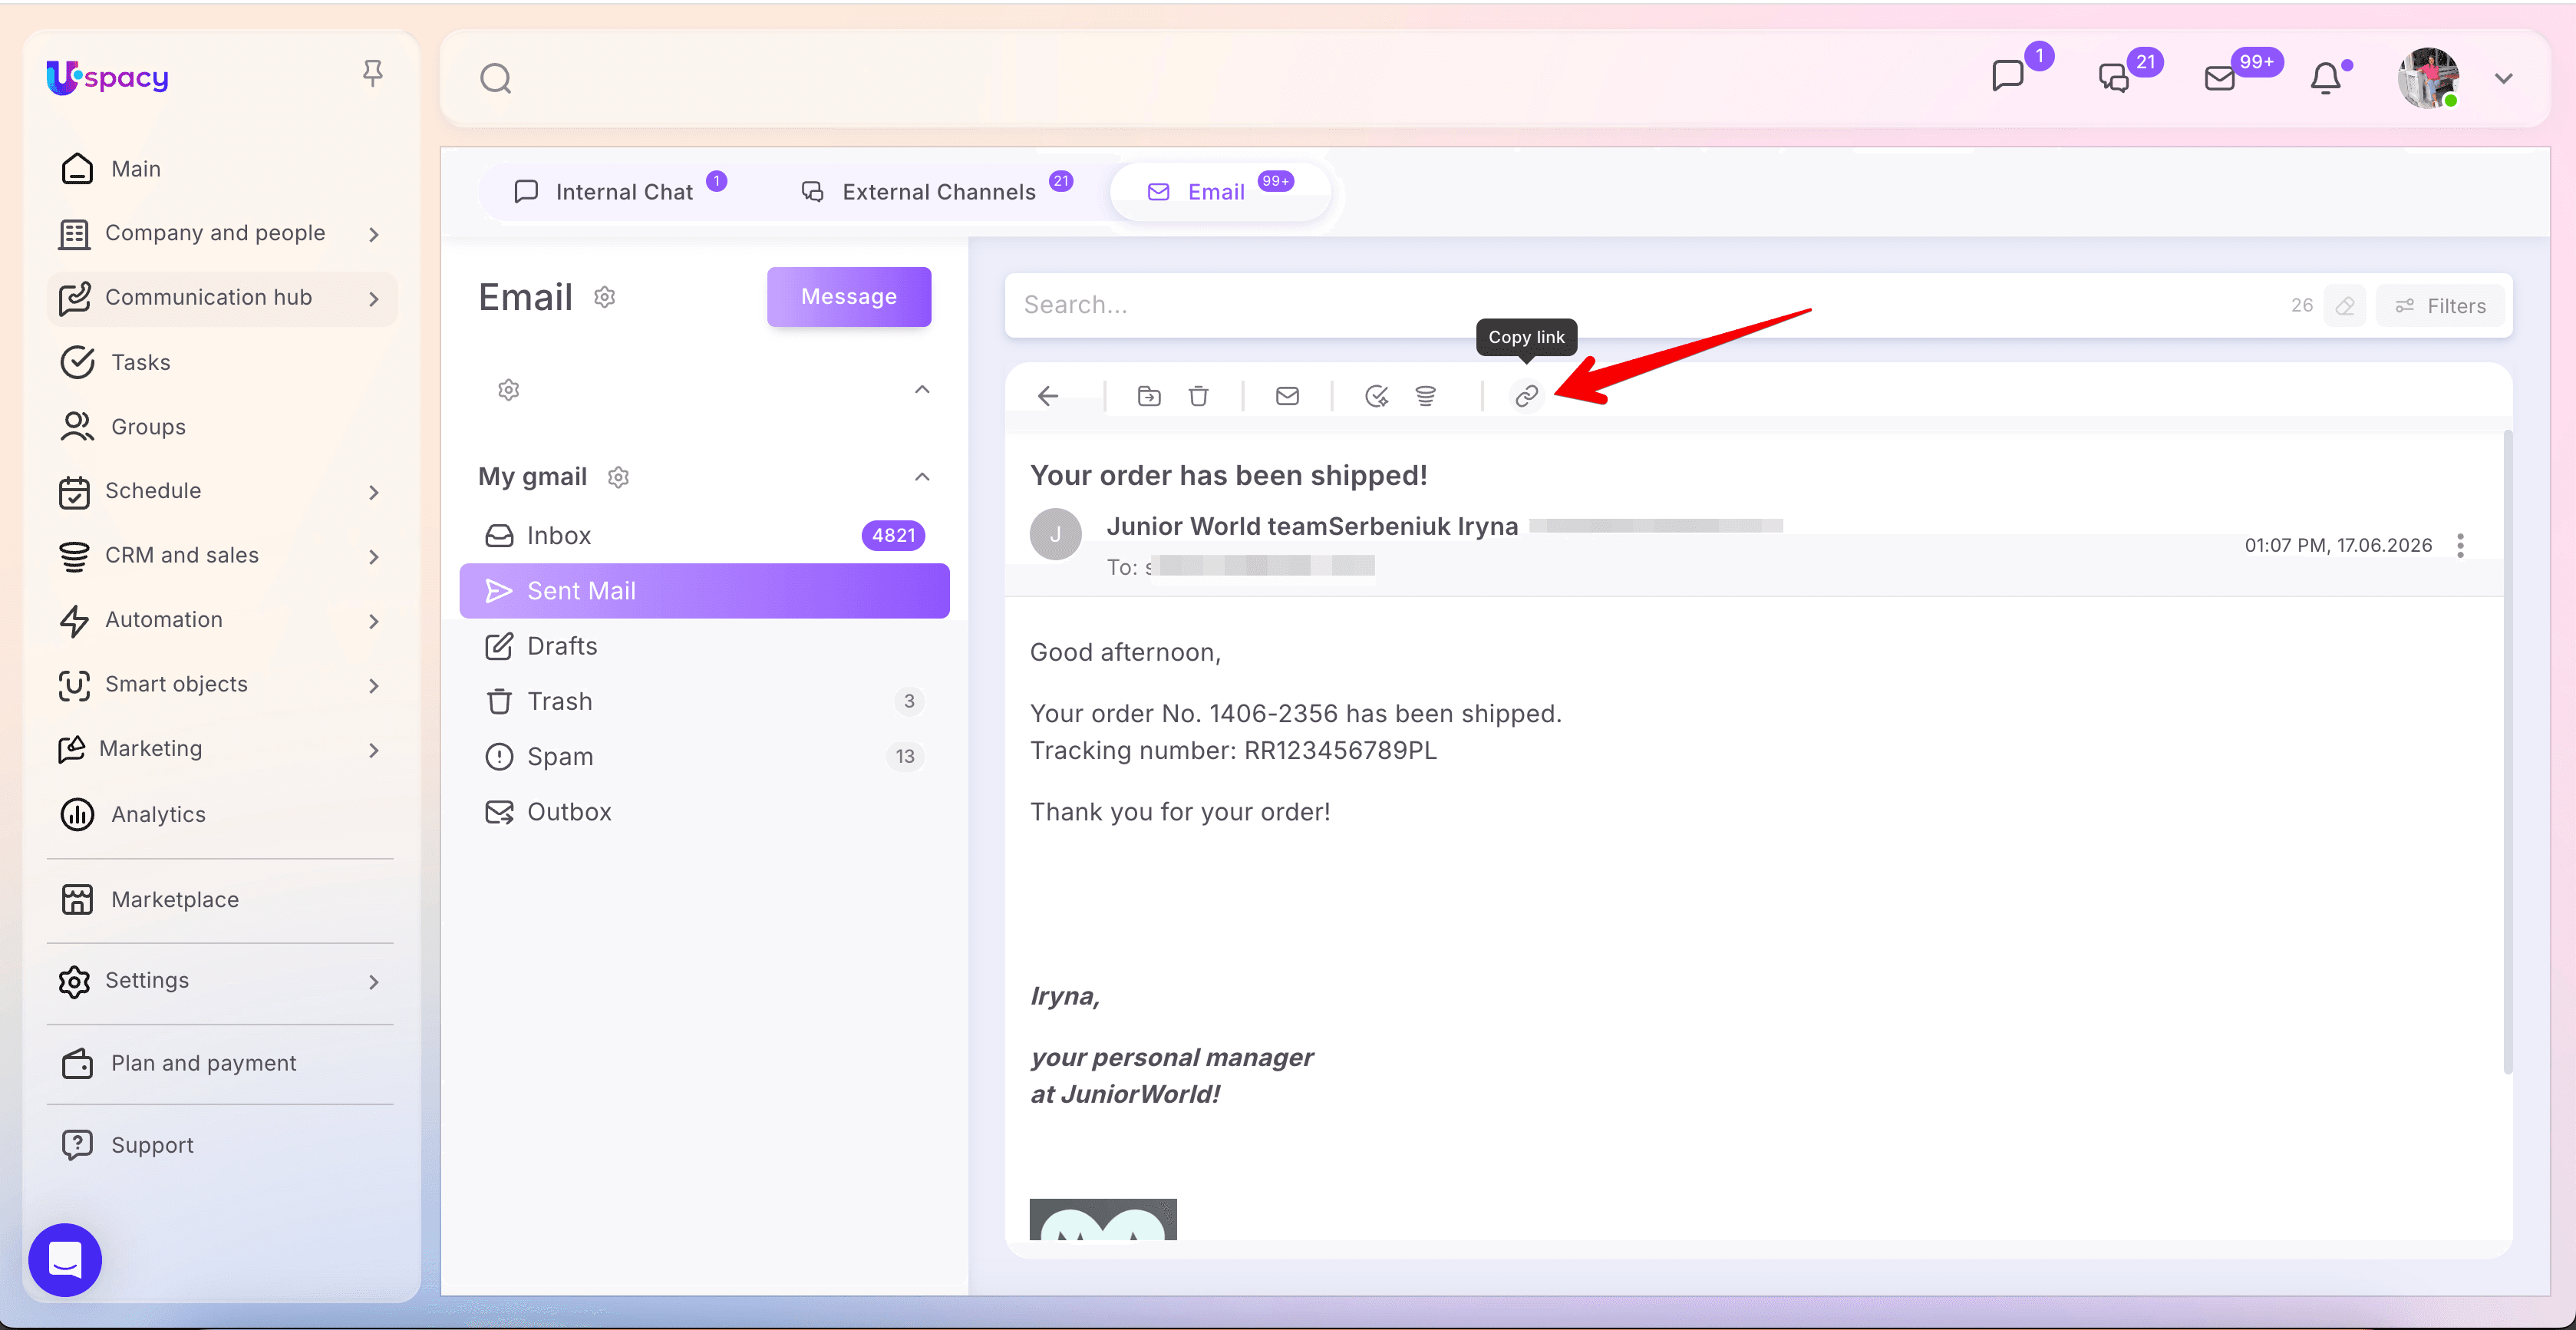Copy link to this email
The height and width of the screenshot is (1330, 2576).
[1526, 396]
